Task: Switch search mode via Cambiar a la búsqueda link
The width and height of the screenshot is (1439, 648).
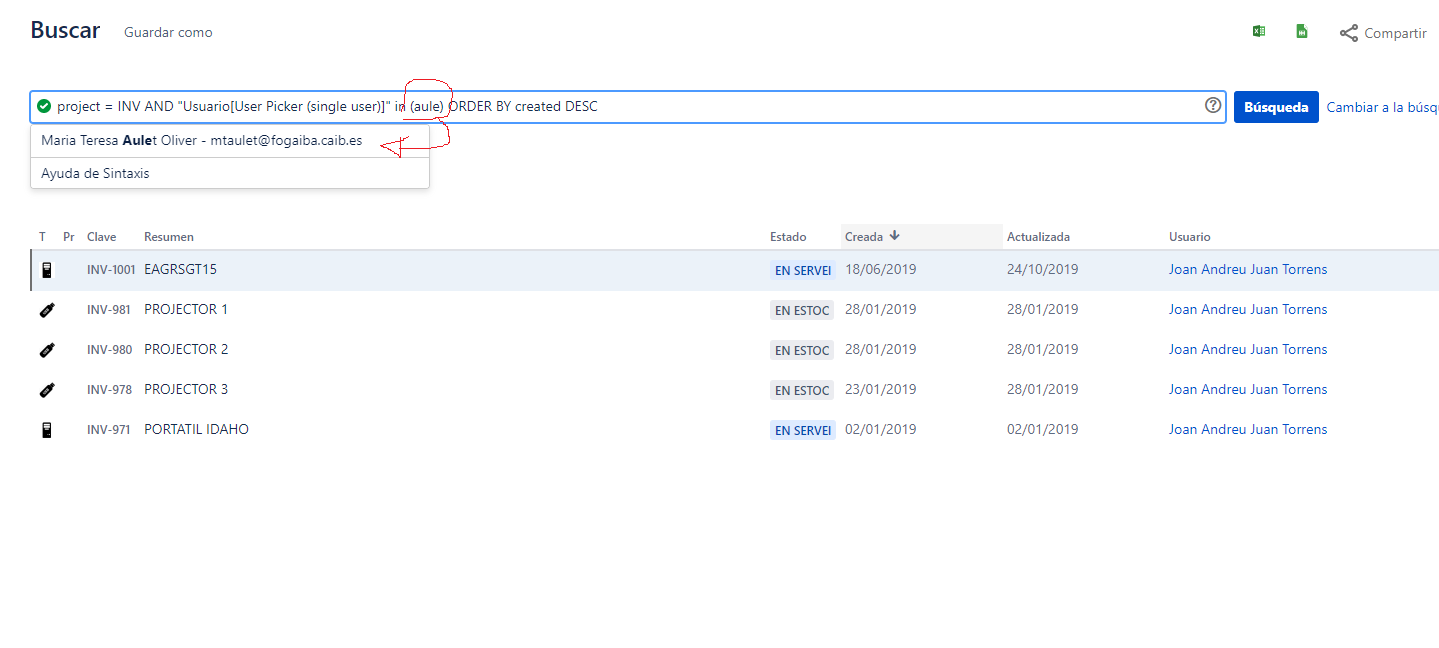Action: tap(1382, 107)
